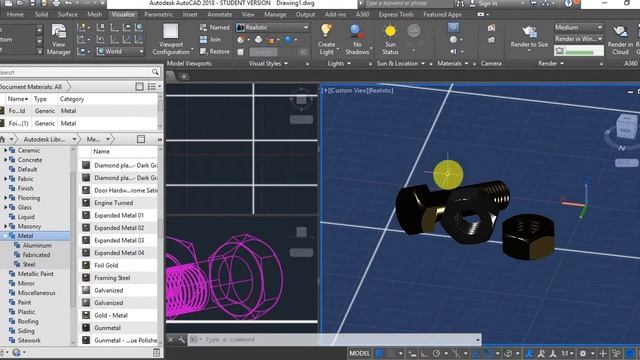Switch to the Mesh tab
The width and height of the screenshot is (640, 360).
[x=95, y=14]
